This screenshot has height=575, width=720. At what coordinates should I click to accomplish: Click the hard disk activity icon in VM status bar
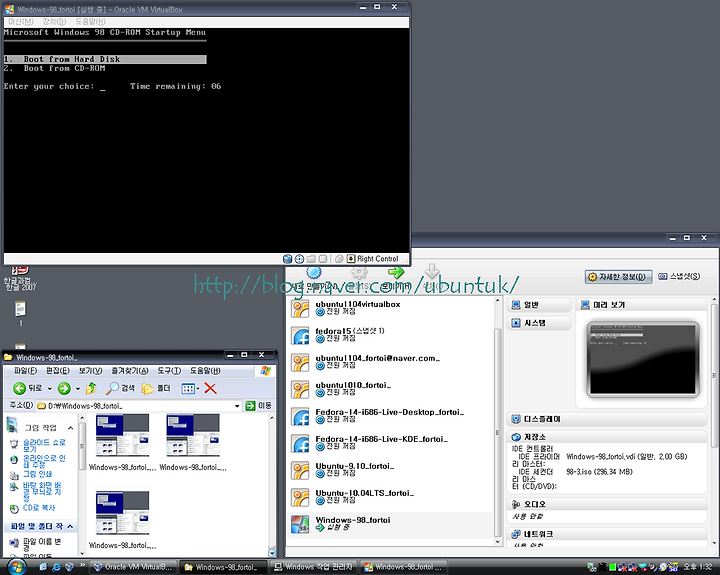click(287, 259)
